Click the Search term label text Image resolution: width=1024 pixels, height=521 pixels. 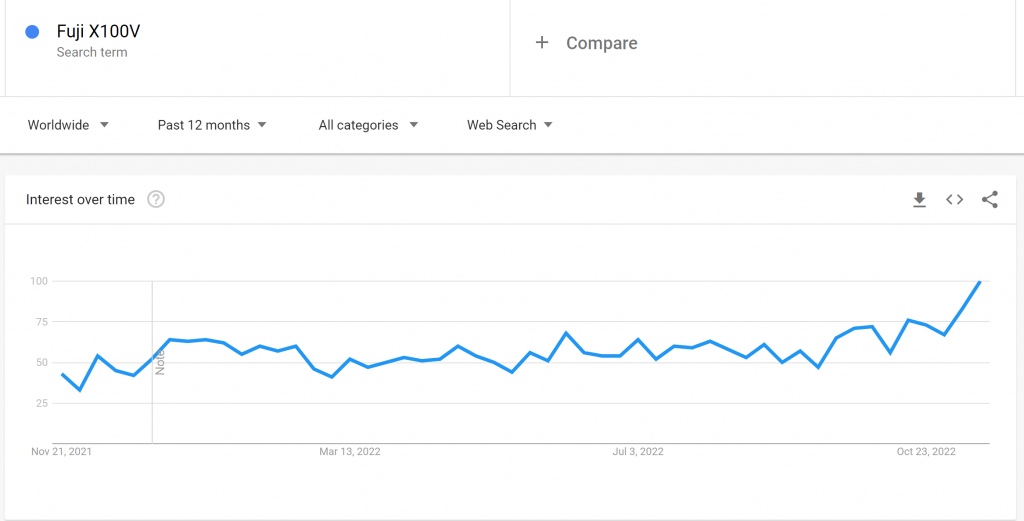click(x=92, y=53)
